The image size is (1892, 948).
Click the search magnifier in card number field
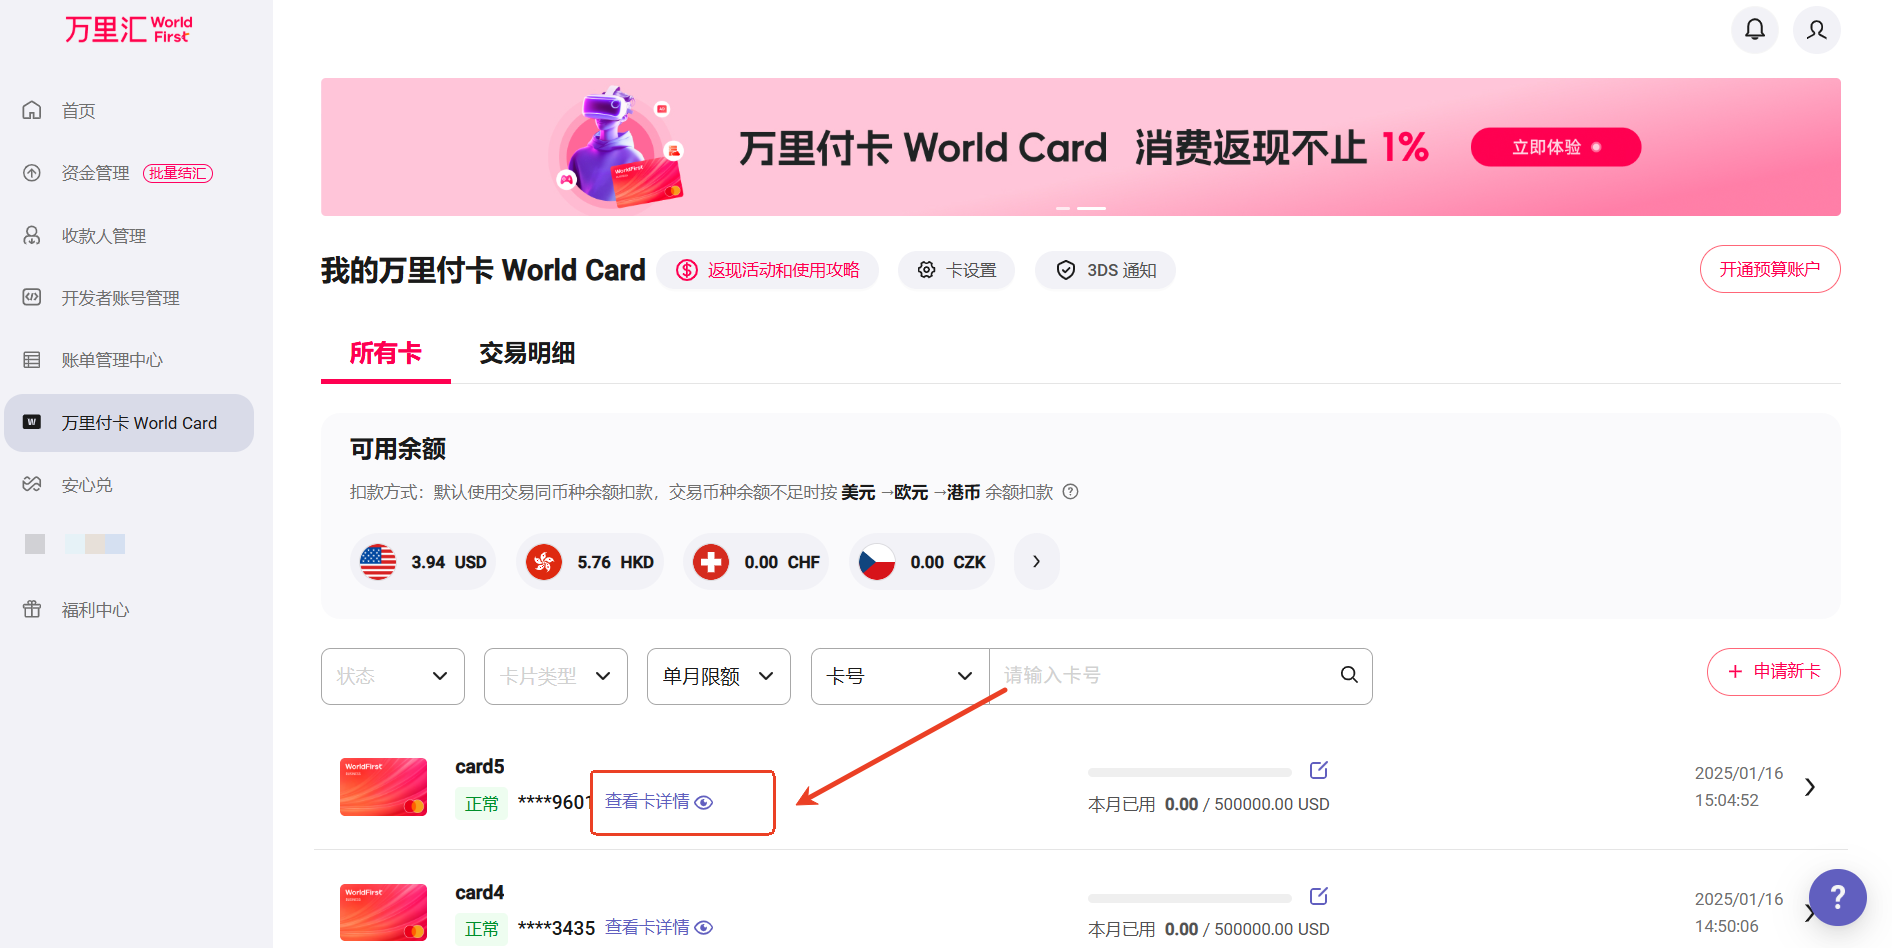(1349, 675)
